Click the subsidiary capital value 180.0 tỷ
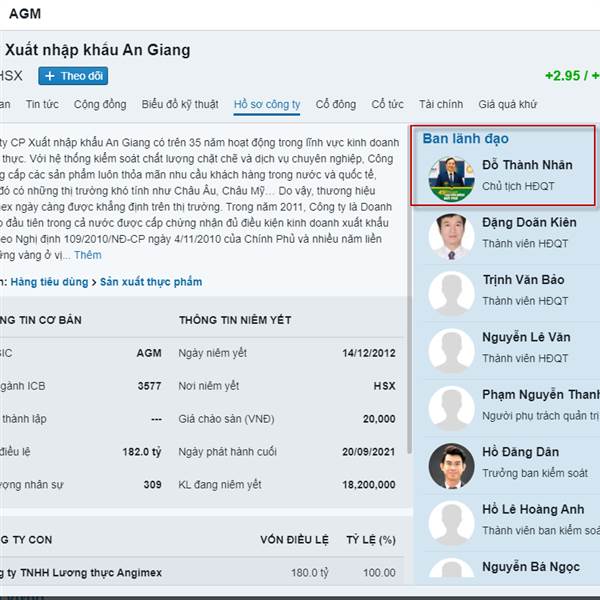 pyautogui.click(x=310, y=572)
